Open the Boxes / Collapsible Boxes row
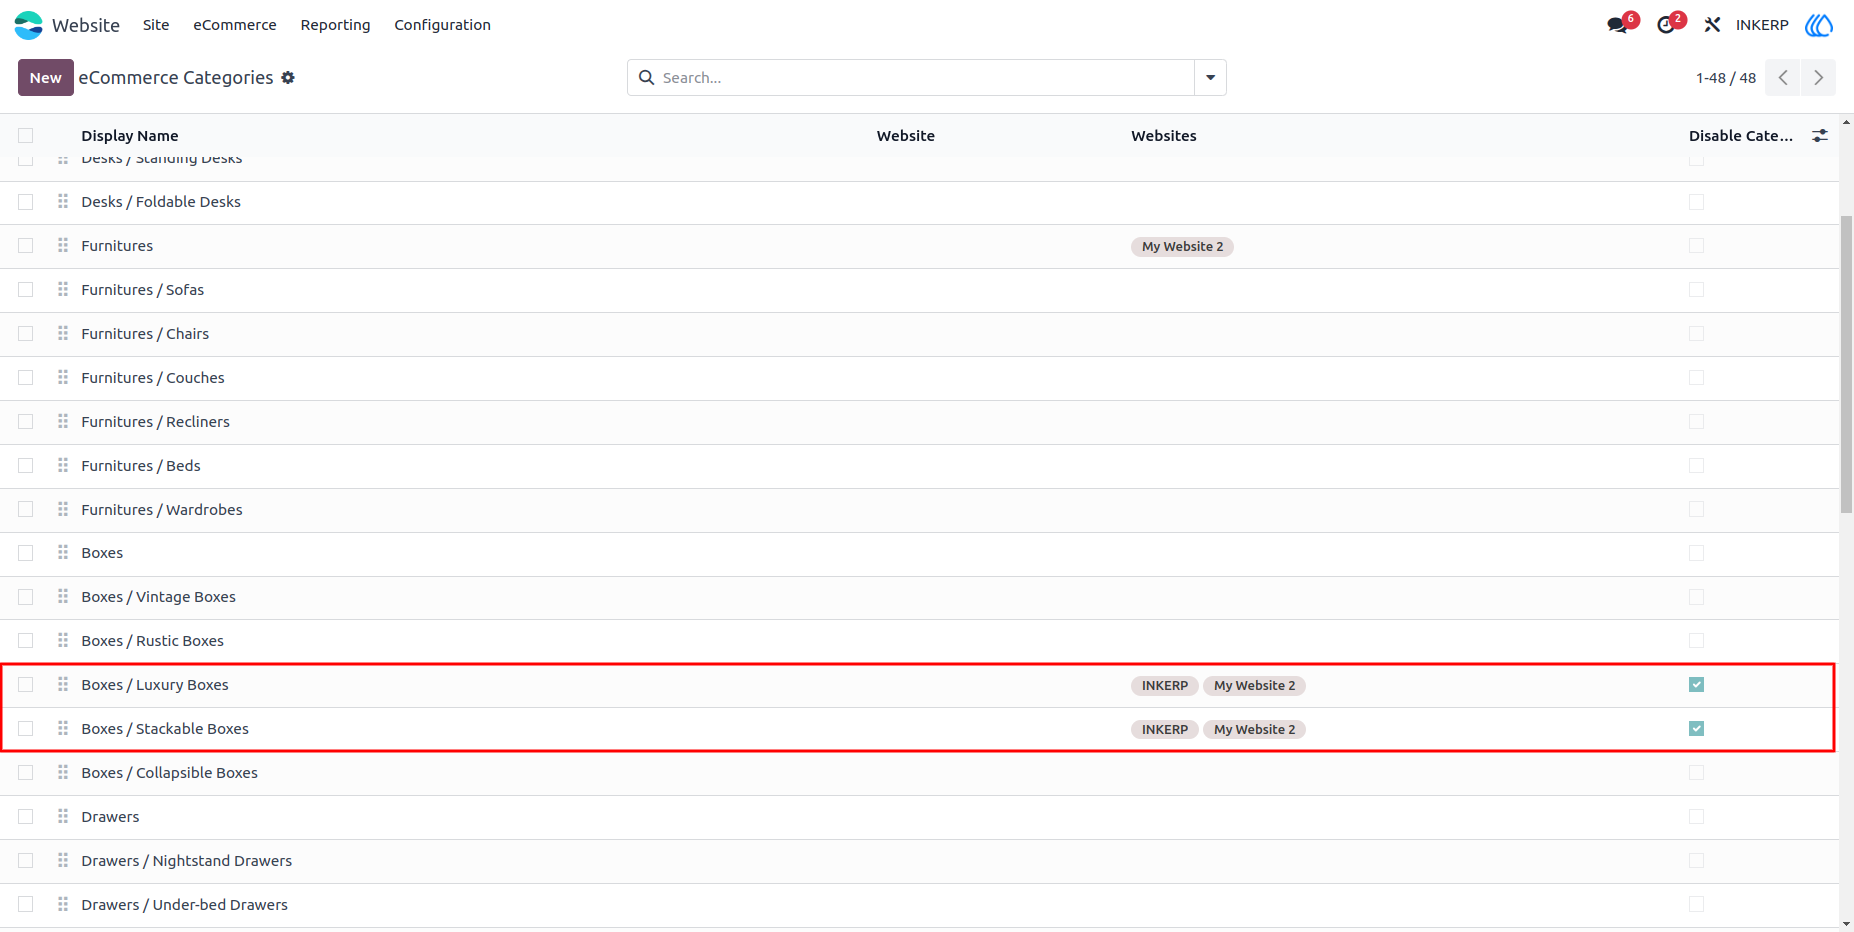Screen dimensions: 1854x932 click(919, 773)
